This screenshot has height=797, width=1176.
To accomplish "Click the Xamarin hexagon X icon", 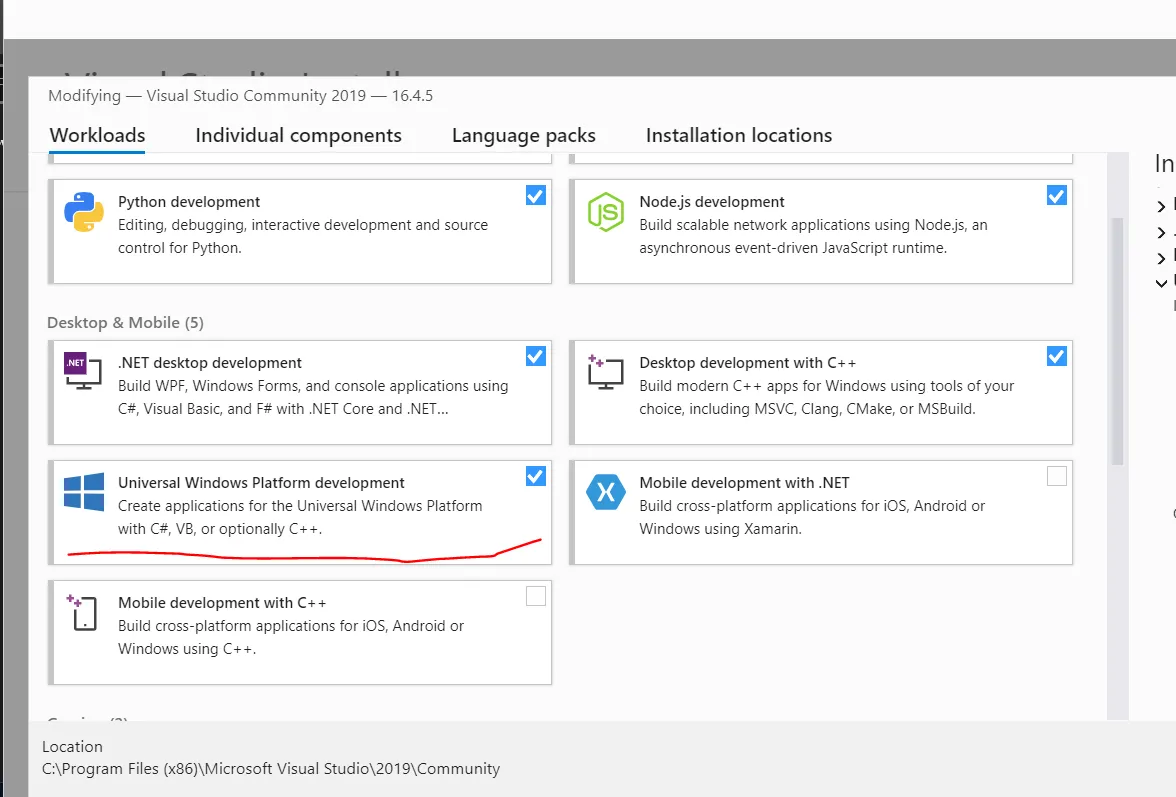I will [605, 493].
